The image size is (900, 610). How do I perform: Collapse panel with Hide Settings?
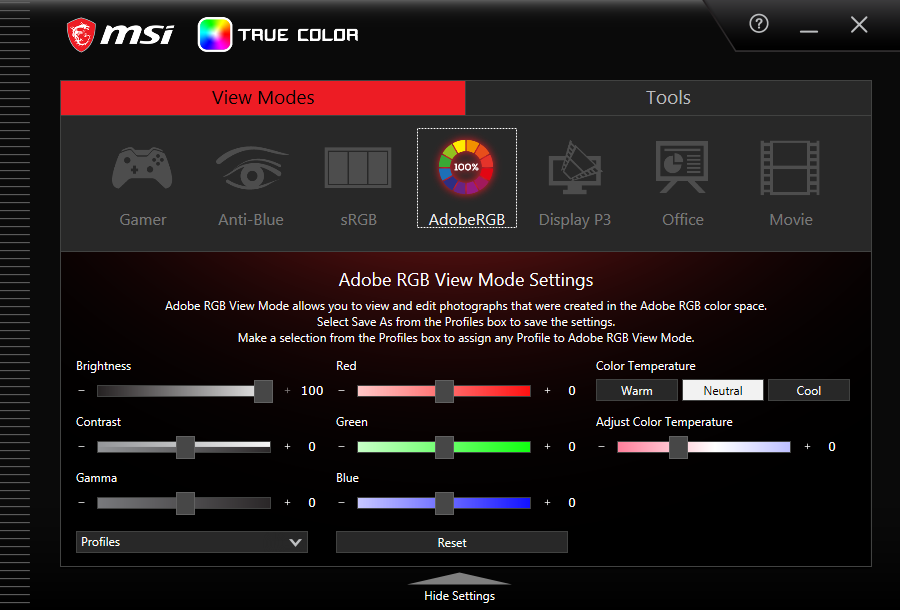(459, 588)
